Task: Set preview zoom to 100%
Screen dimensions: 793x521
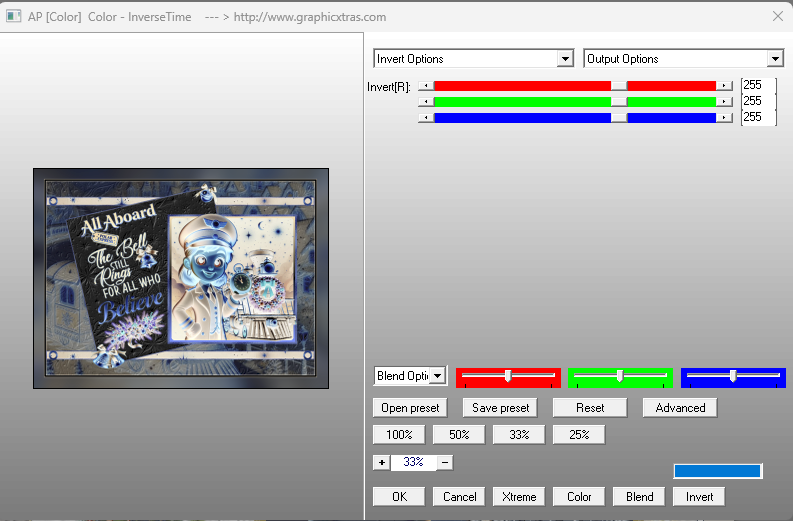Action: pos(399,434)
